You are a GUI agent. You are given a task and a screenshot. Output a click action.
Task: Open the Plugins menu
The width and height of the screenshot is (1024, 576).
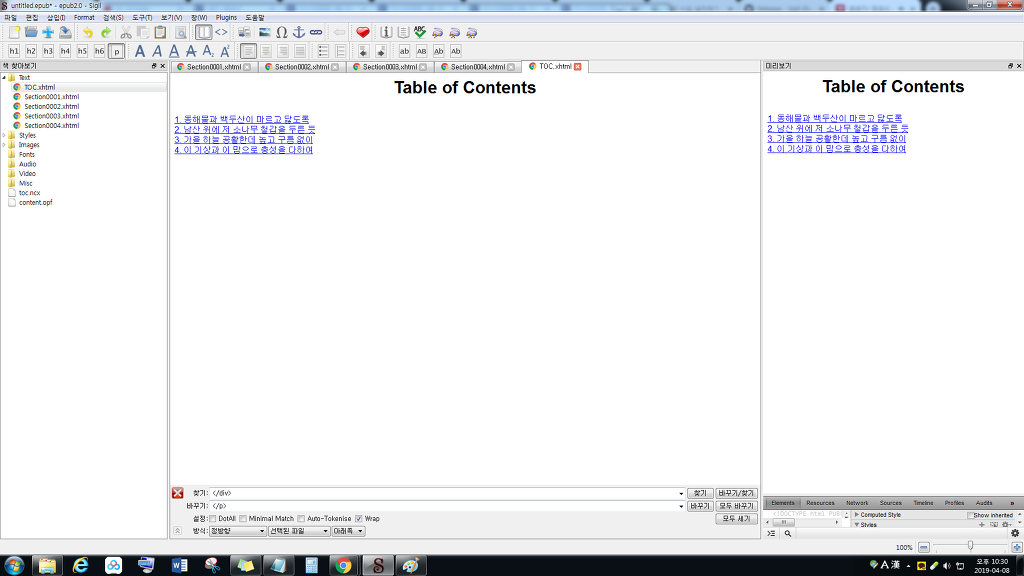[226, 18]
